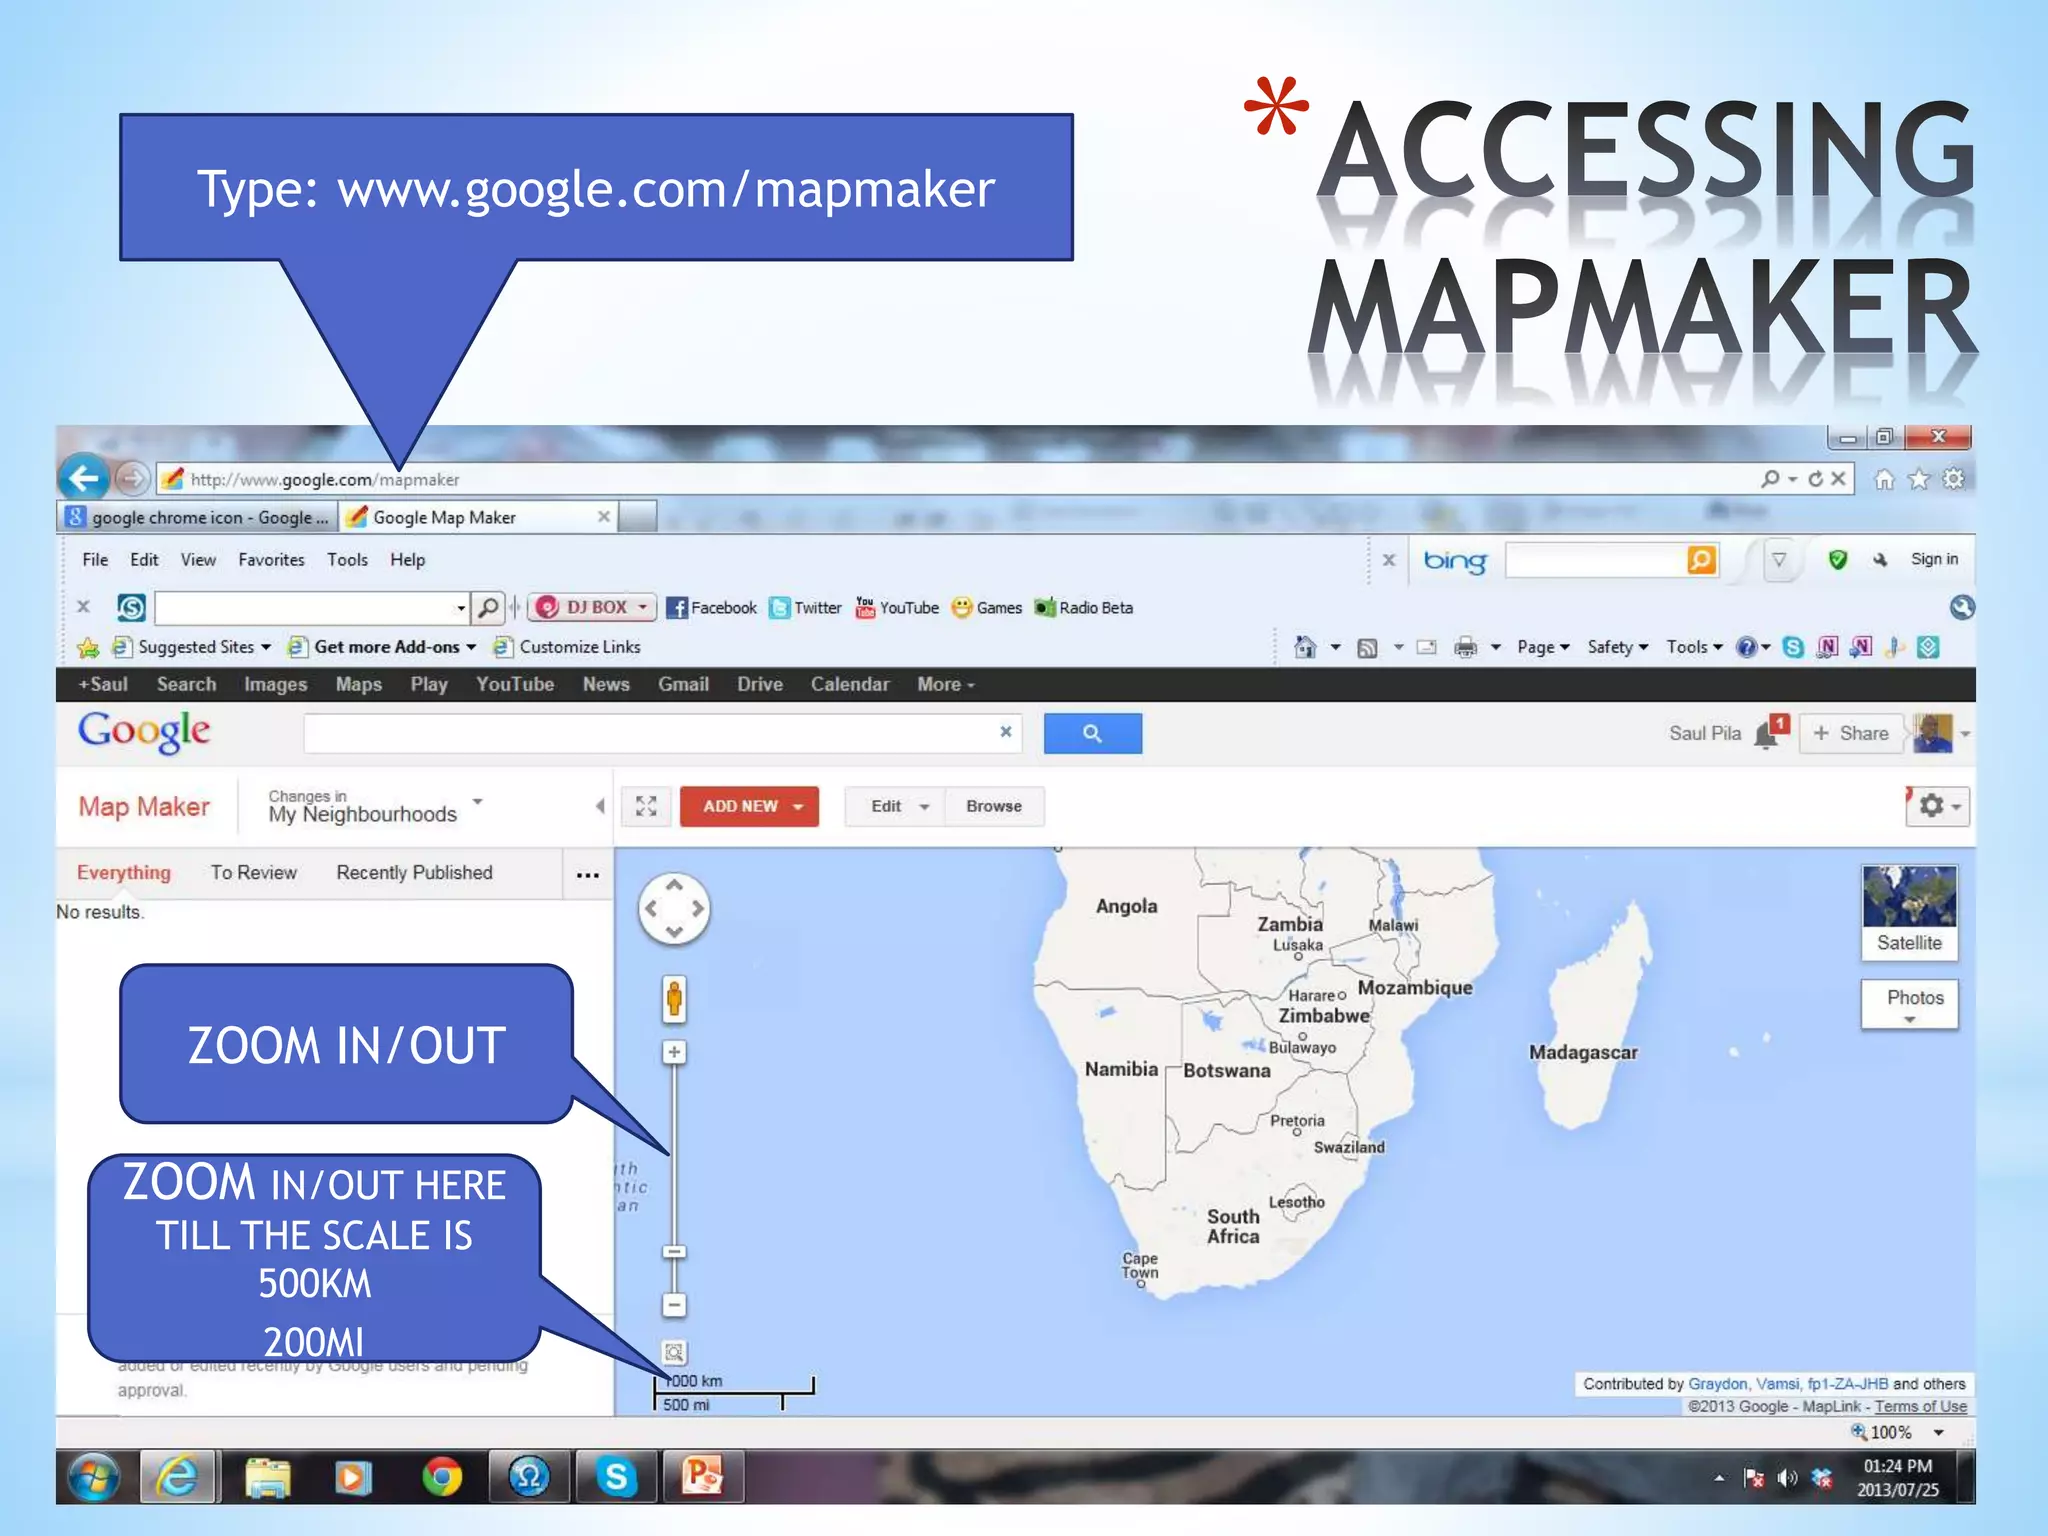Open the browser home icon
The width and height of the screenshot is (2048, 1536).
tap(1884, 479)
